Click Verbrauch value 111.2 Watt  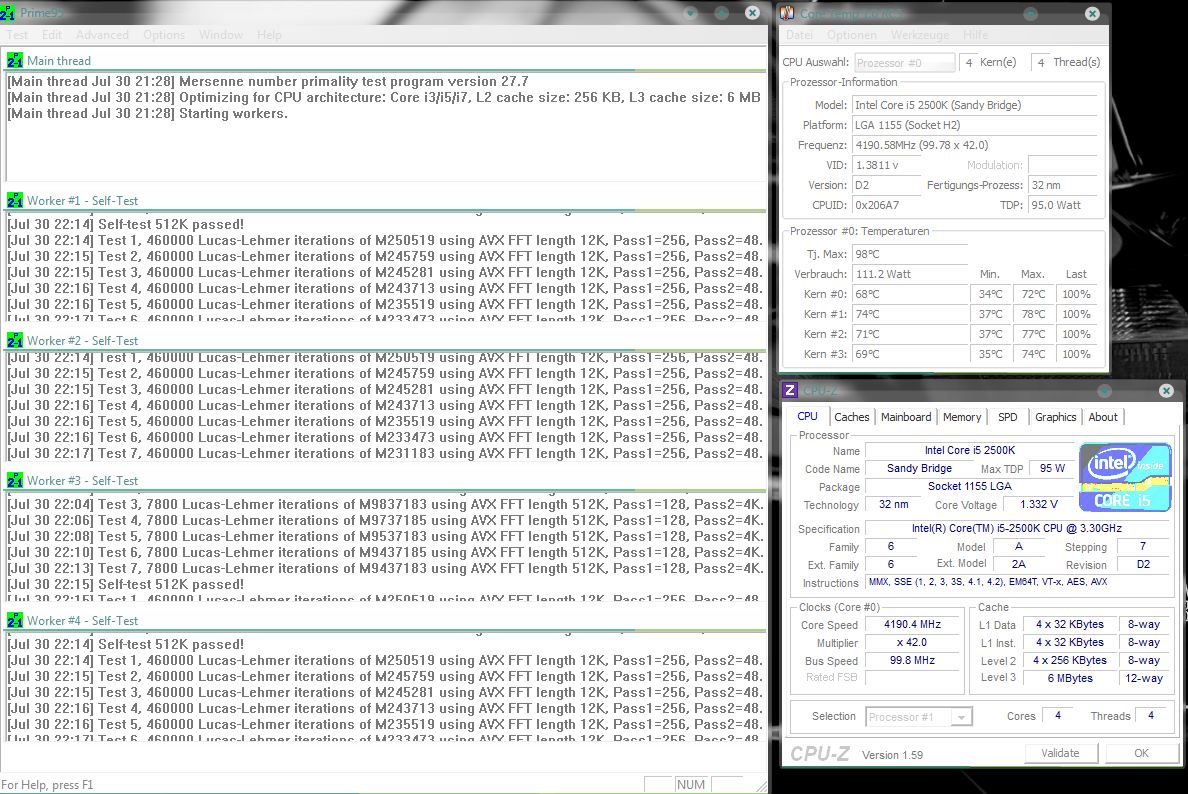[909, 274]
